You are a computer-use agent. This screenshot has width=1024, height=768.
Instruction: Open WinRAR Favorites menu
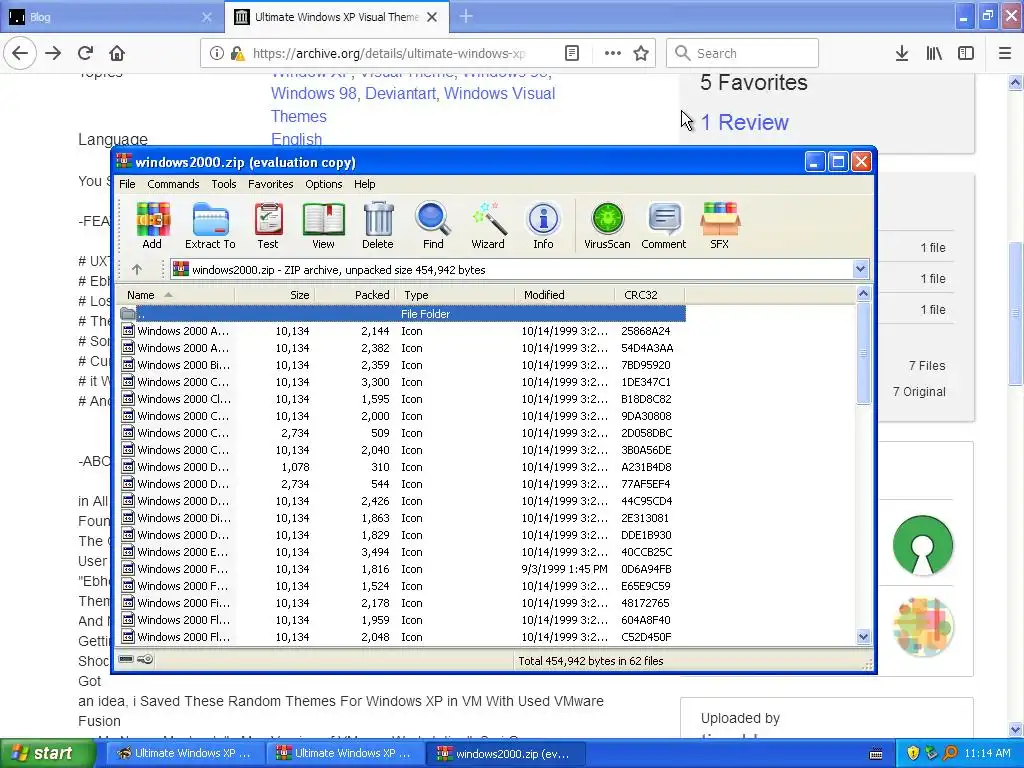pyautogui.click(x=270, y=184)
